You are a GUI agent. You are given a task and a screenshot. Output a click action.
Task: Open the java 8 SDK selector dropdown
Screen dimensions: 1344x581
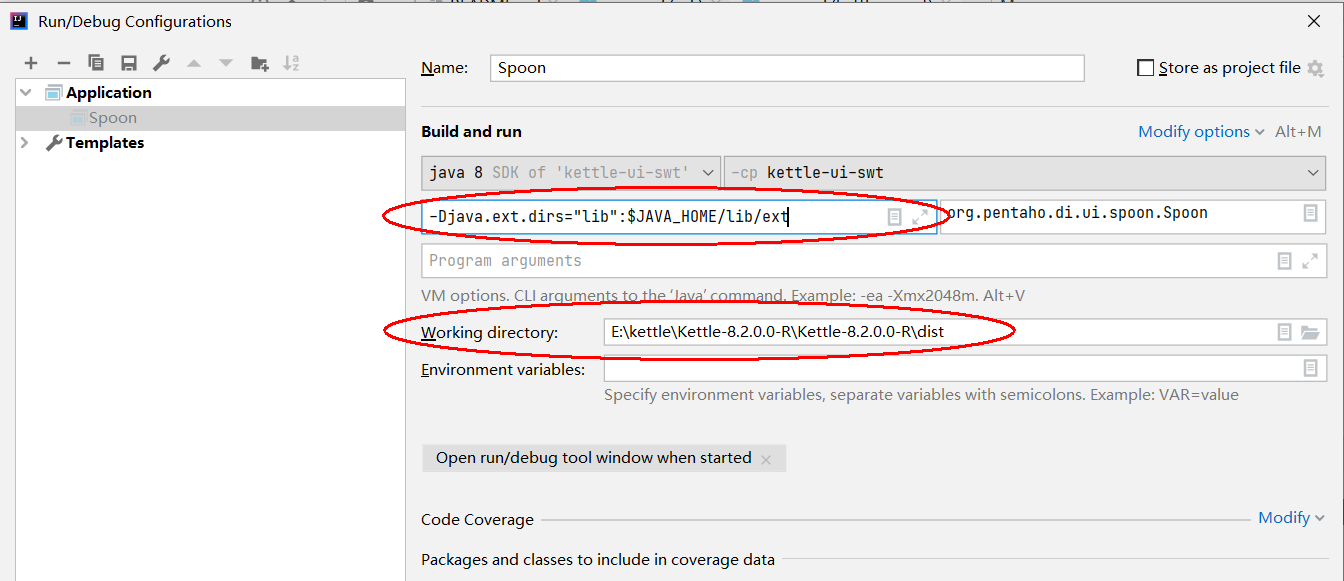708,172
